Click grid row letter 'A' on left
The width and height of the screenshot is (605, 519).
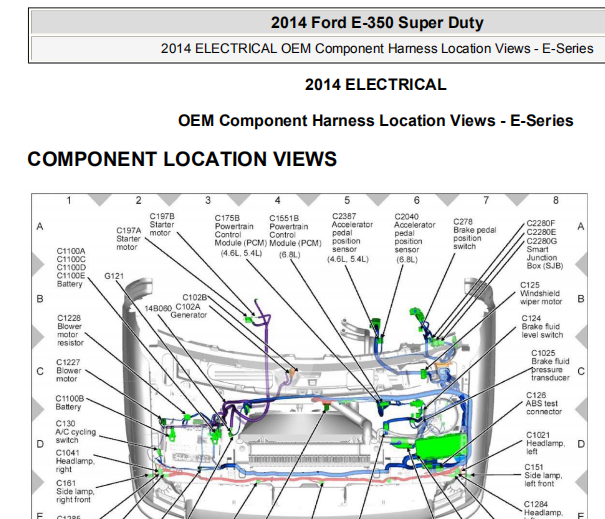pos(40,227)
